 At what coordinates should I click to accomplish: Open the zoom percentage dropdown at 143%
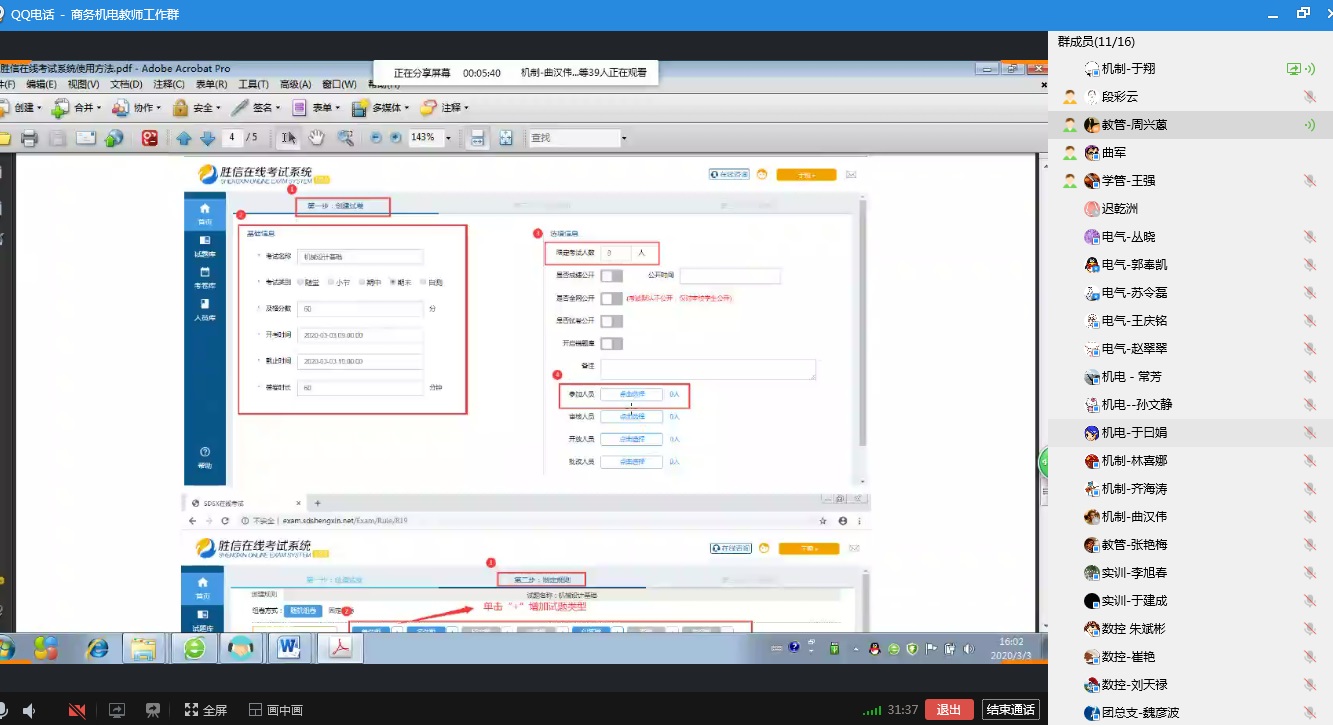pyautogui.click(x=448, y=138)
